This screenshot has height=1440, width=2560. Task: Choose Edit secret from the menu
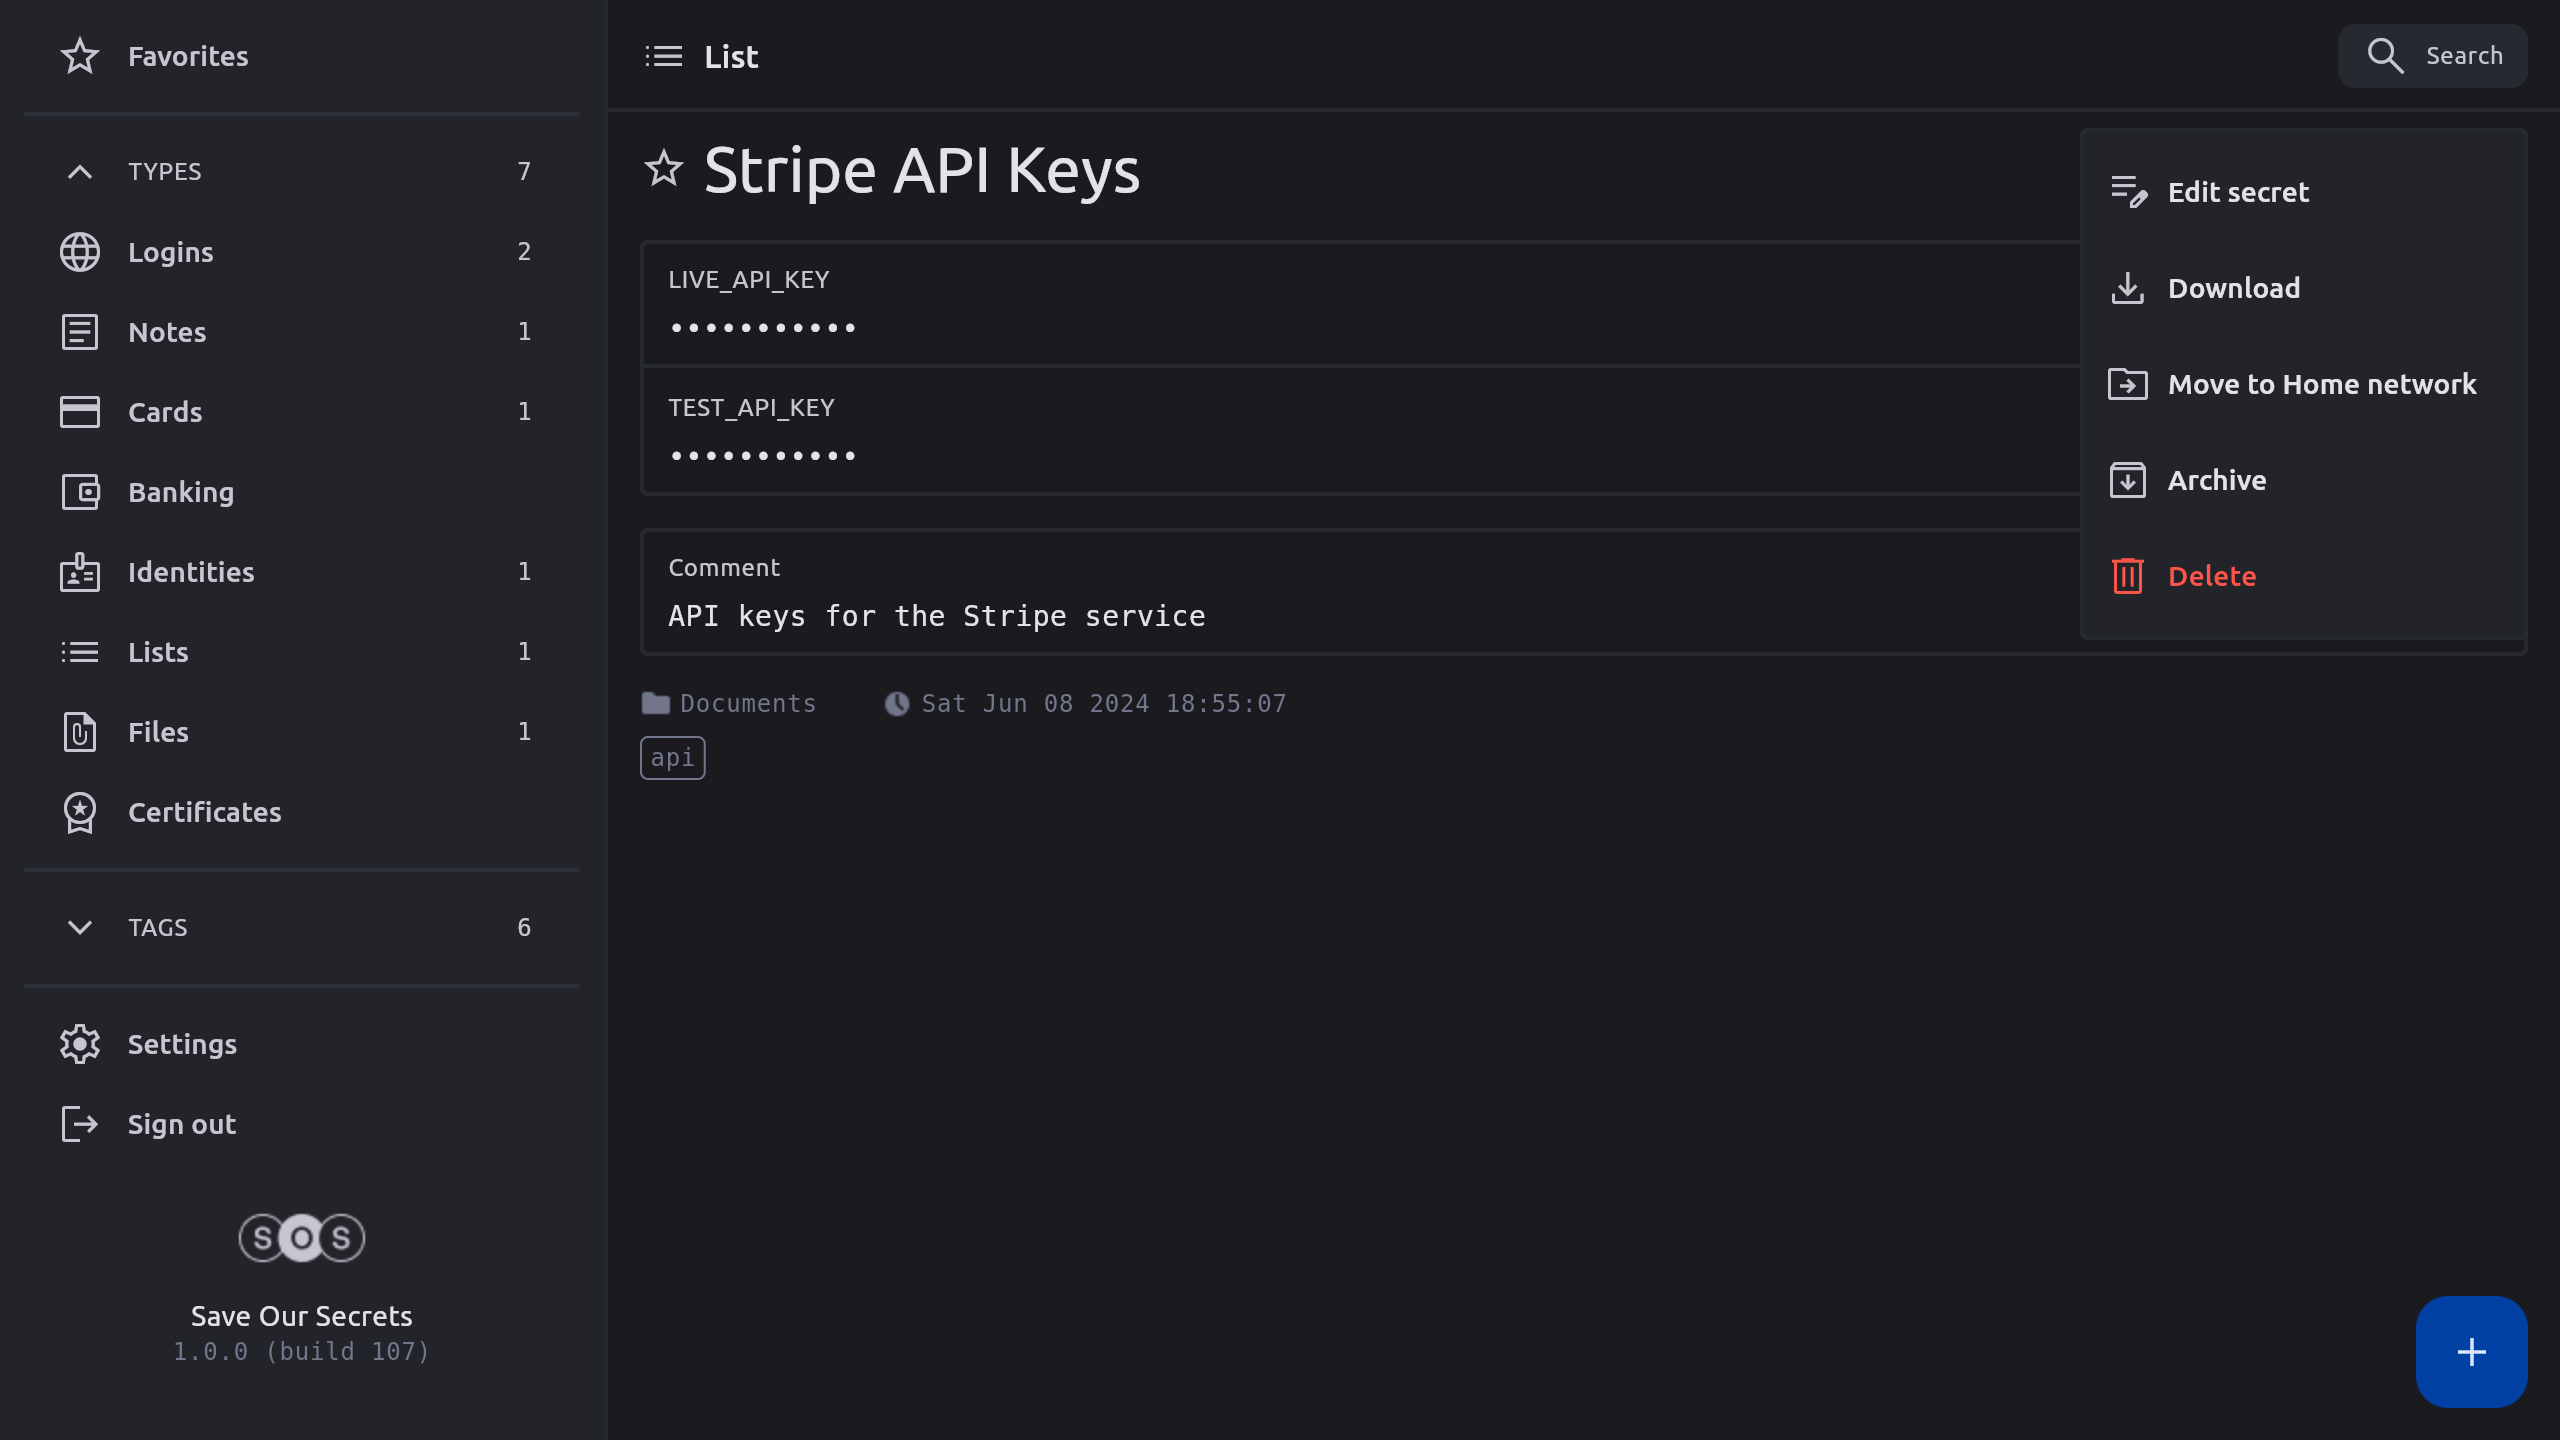click(x=2238, y=192)
